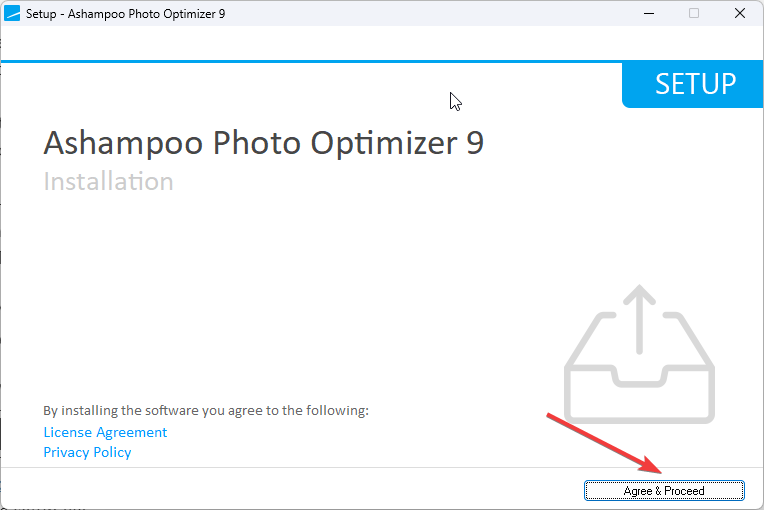
Task: Click the greyed-out maximize button
Action: [694, 13]
